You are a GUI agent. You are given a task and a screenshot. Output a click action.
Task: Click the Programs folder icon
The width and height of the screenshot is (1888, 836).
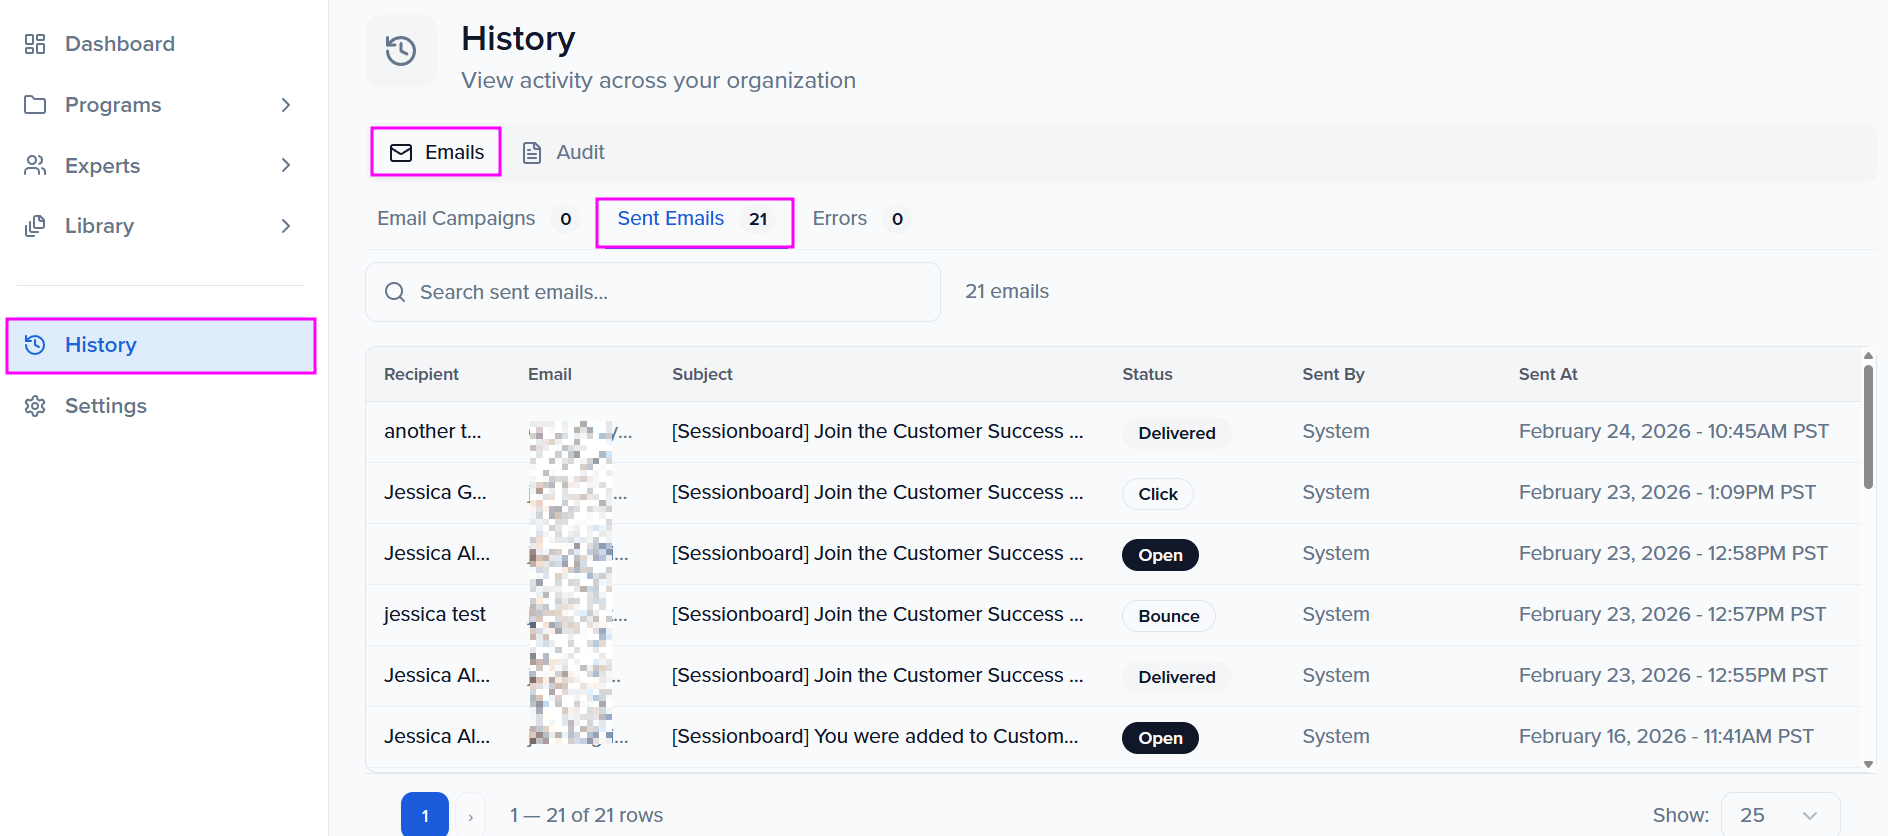[35, 105]
